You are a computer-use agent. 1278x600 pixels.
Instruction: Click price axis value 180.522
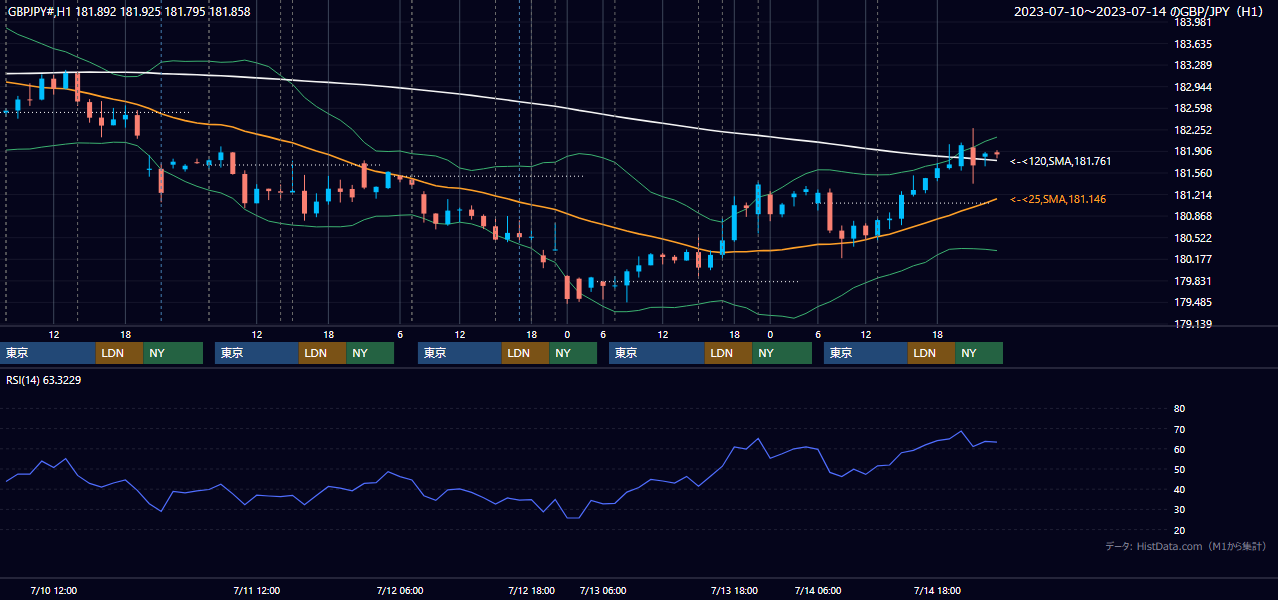tap(1192, 238)
